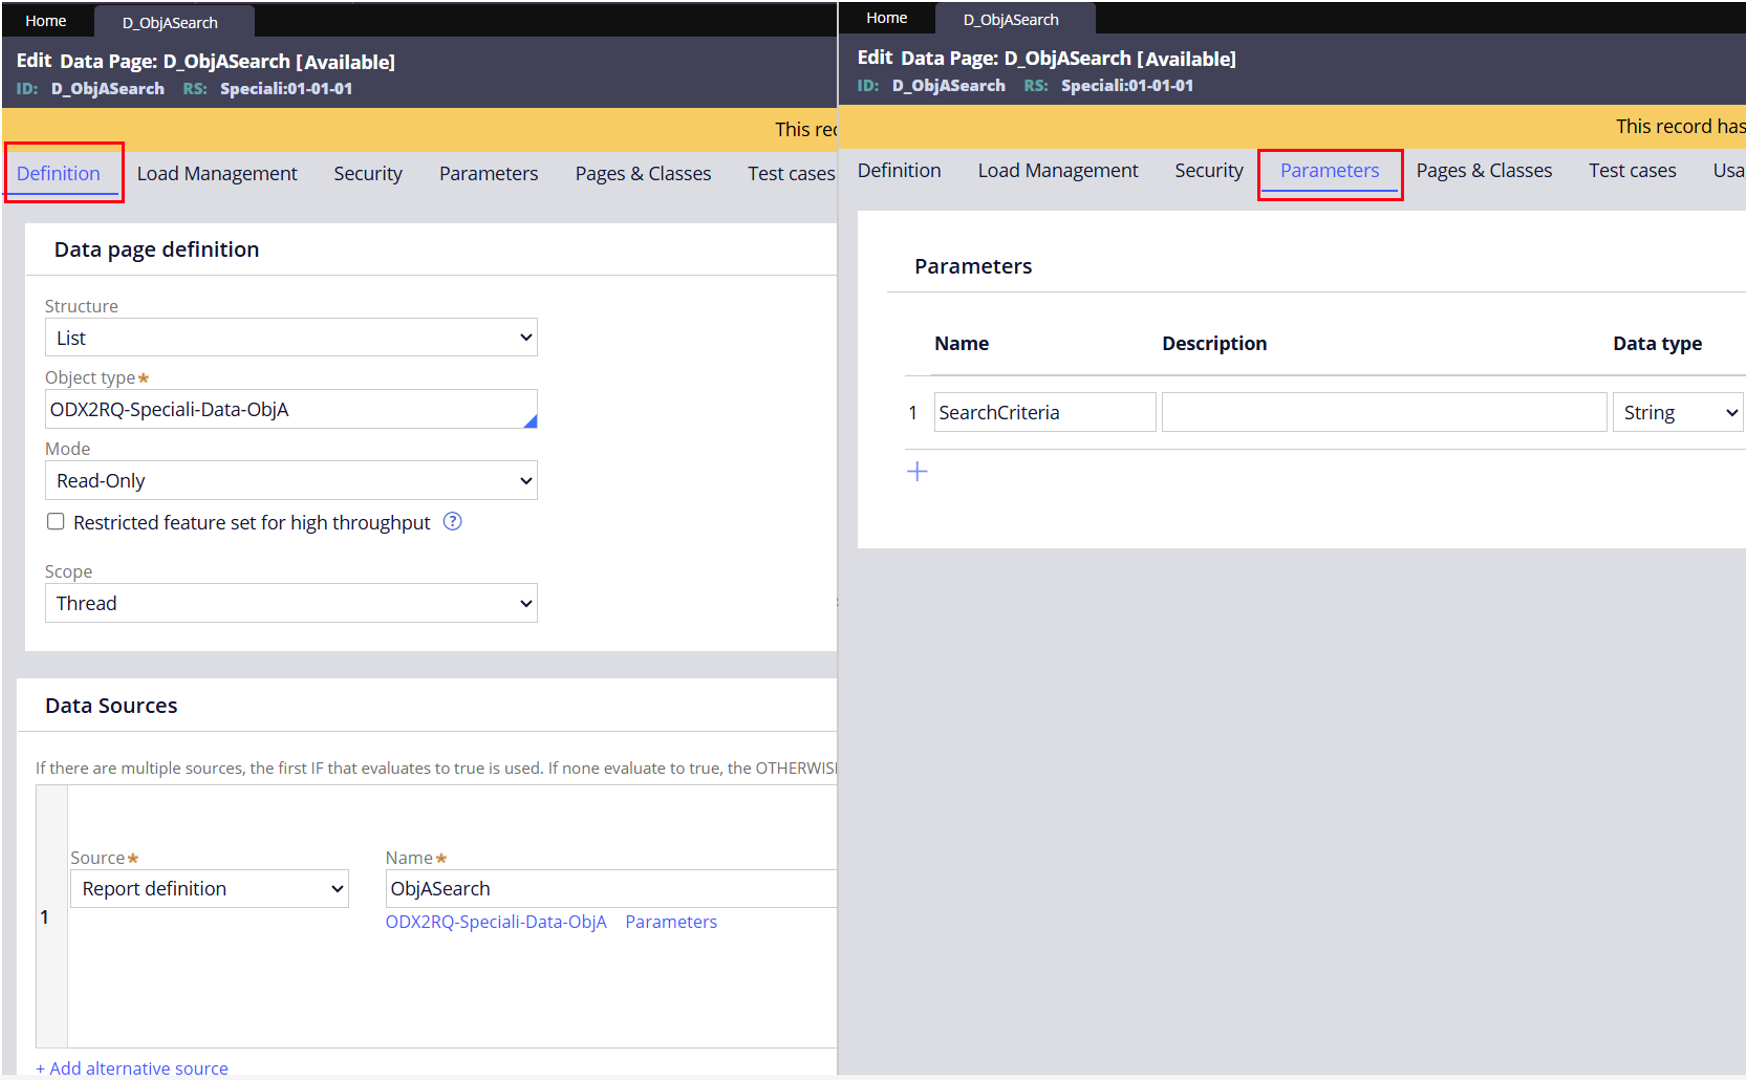Open Test cases tab in right pane
1747x1080 pixels.
[x=1631, y=171]
